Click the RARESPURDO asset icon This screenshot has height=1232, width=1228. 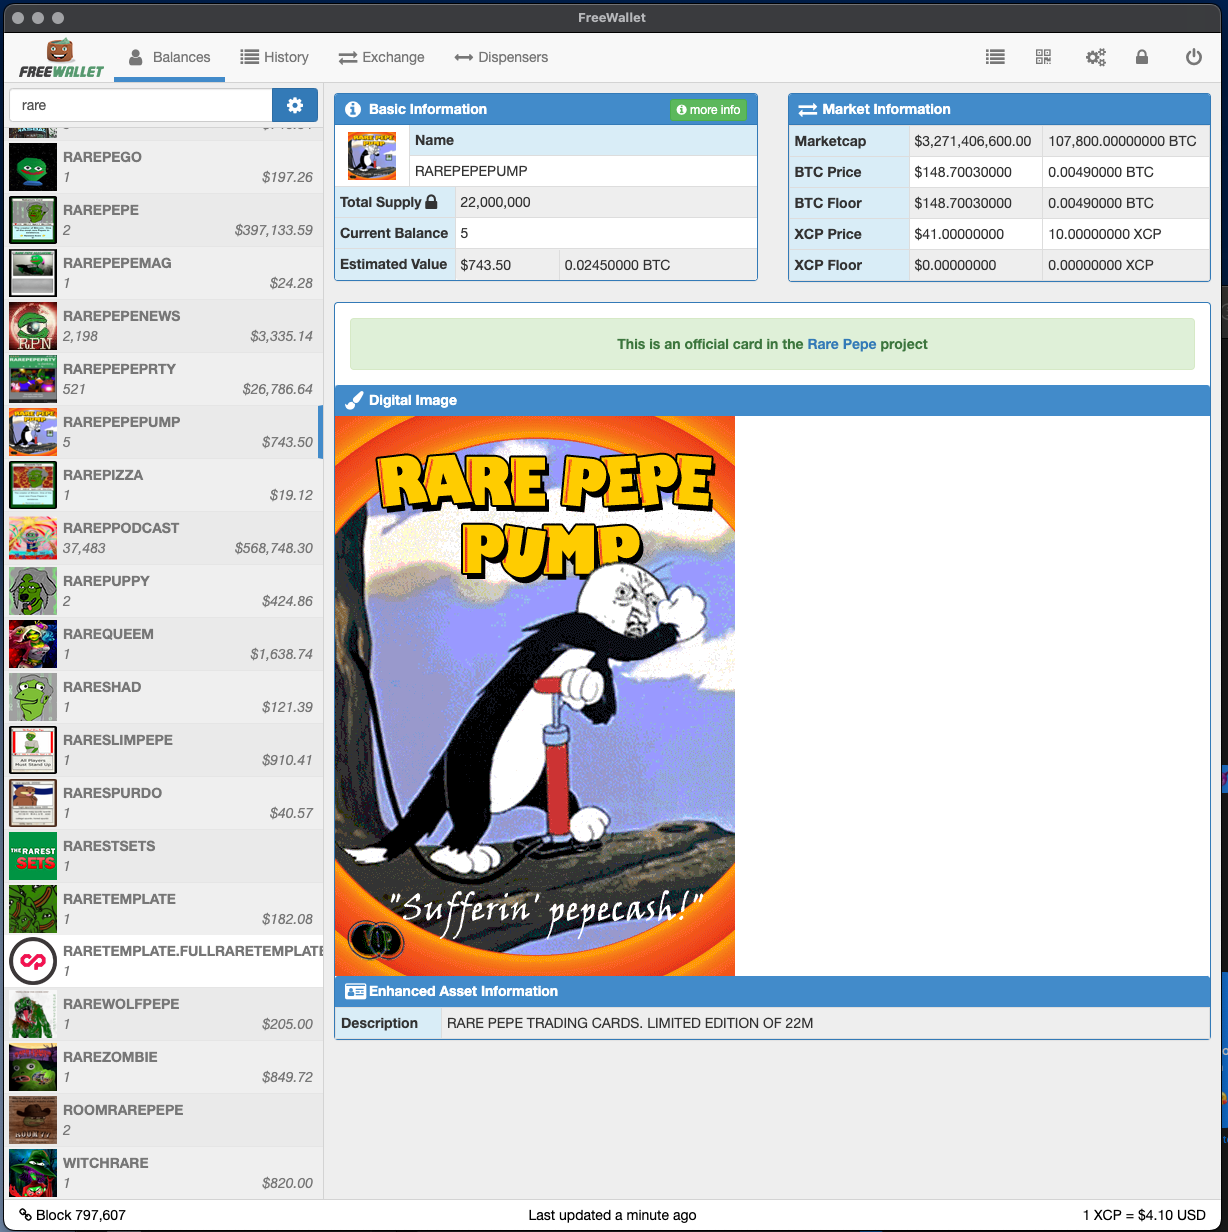coord(33,803)
